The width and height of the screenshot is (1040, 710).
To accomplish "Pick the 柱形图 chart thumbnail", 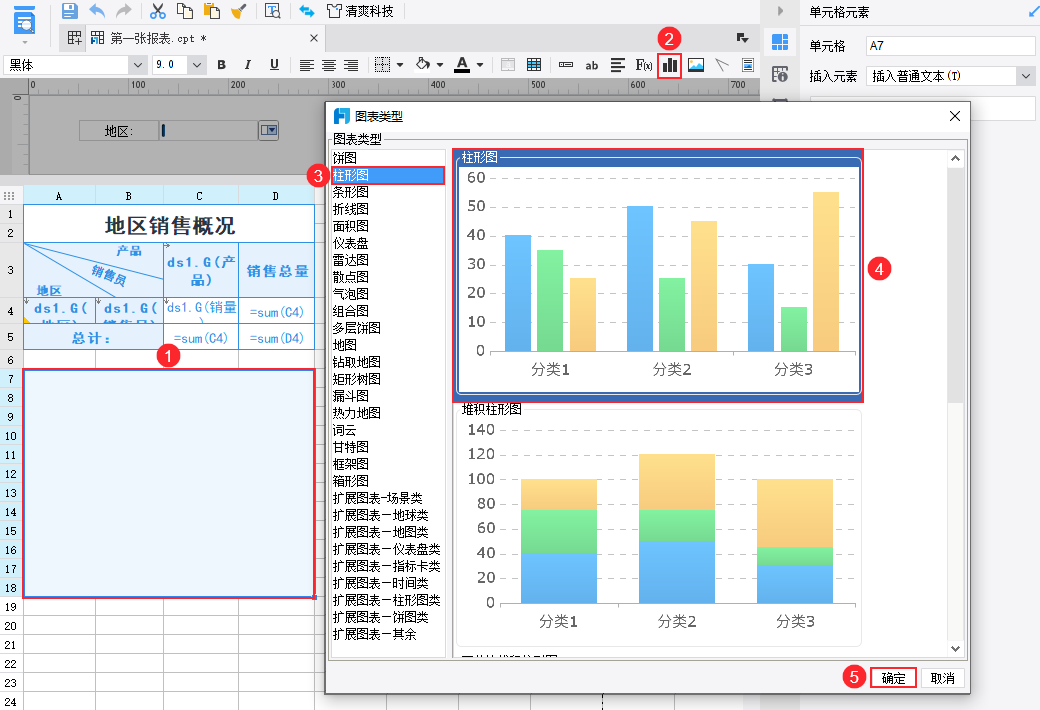I will click(x=659, y=275).
